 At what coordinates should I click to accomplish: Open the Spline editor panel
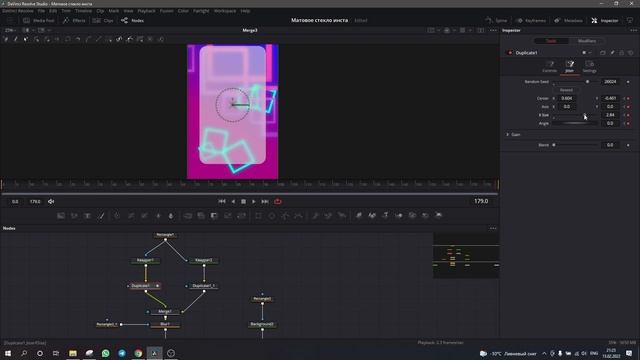pos(496,20)
